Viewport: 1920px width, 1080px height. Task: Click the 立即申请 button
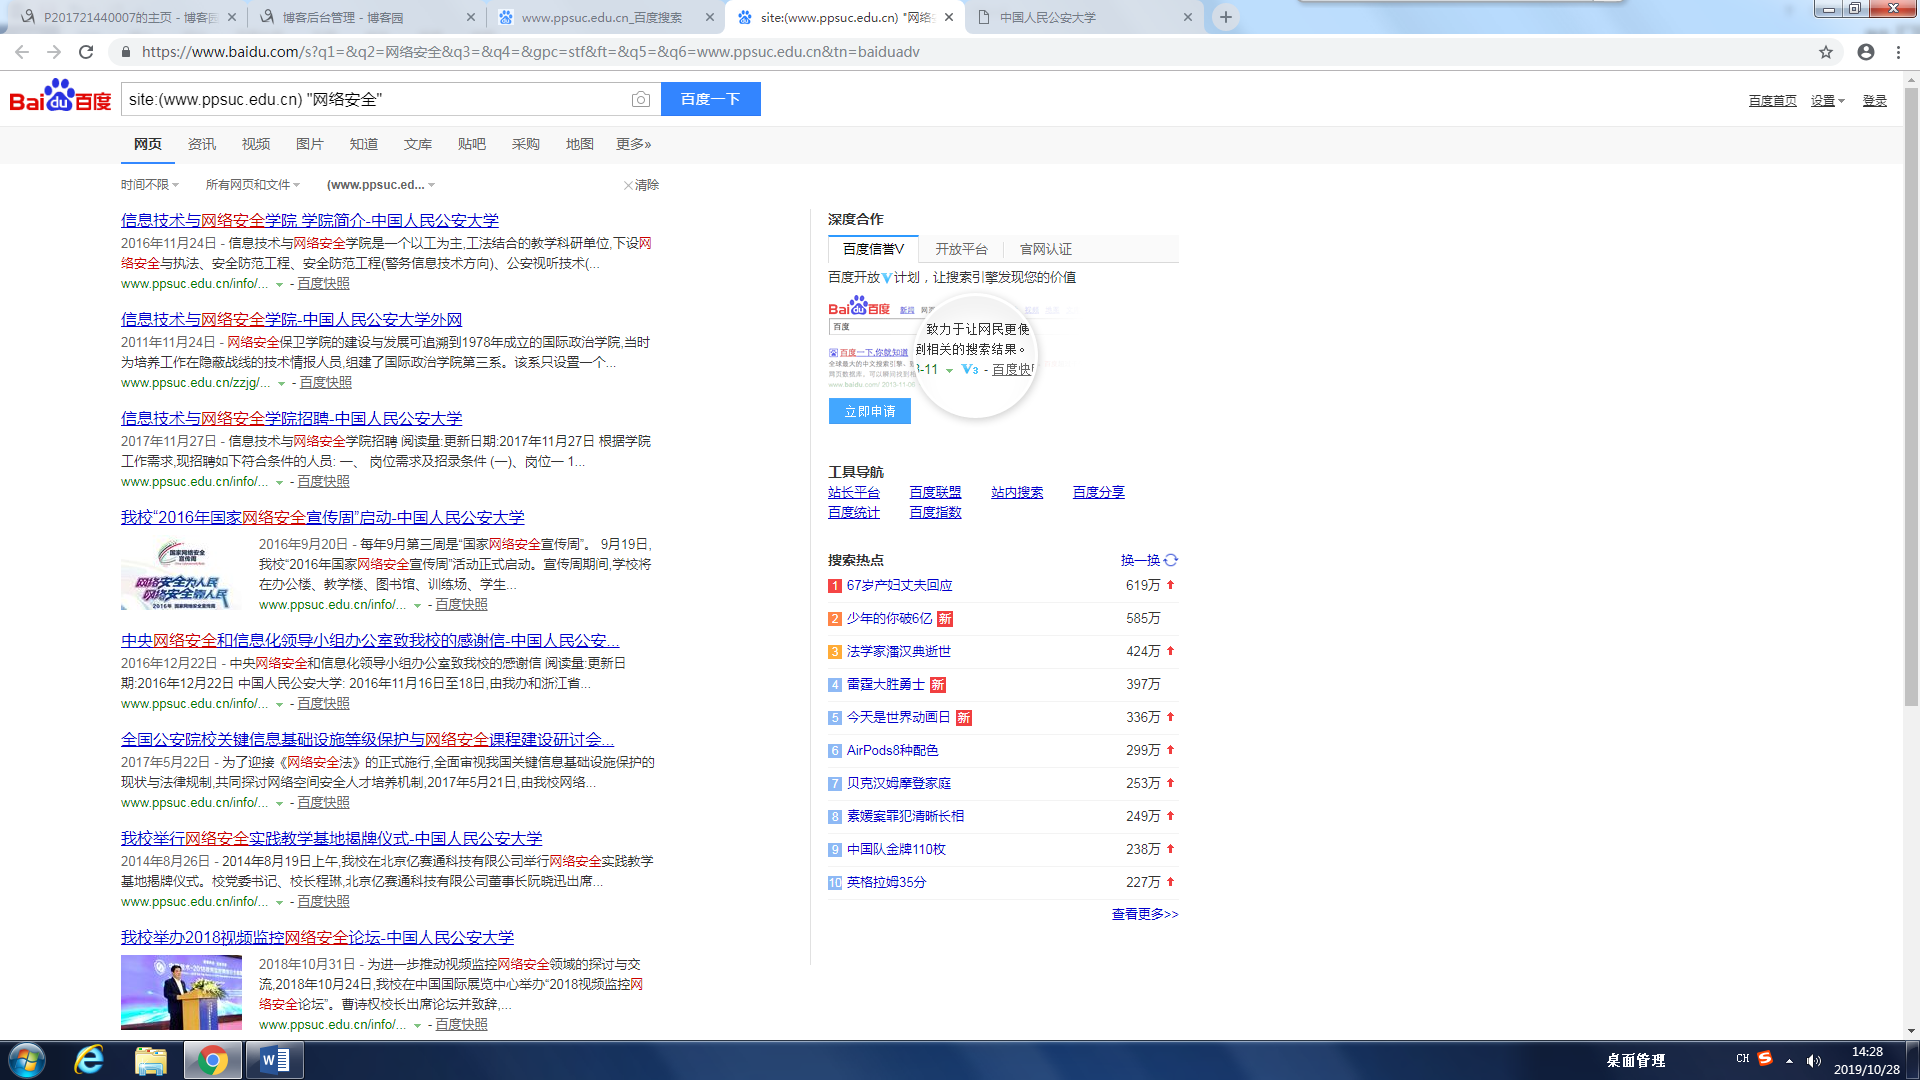(869, 411)
